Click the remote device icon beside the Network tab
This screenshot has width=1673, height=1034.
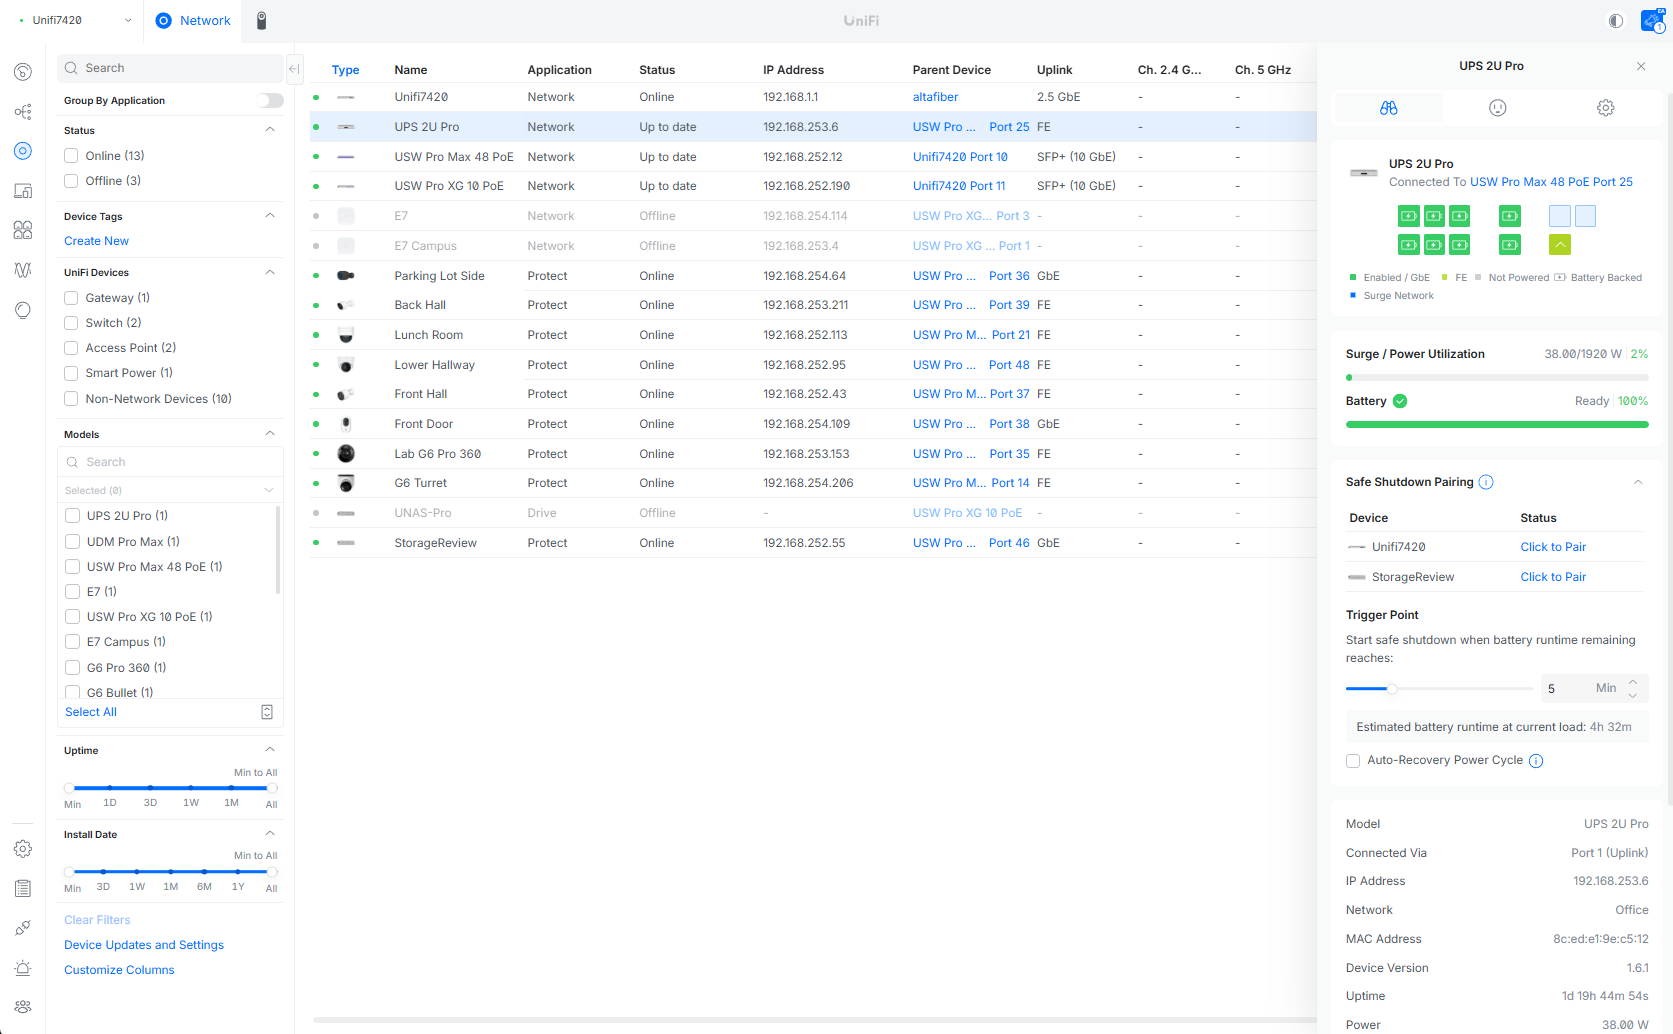(x=262, y=21)
